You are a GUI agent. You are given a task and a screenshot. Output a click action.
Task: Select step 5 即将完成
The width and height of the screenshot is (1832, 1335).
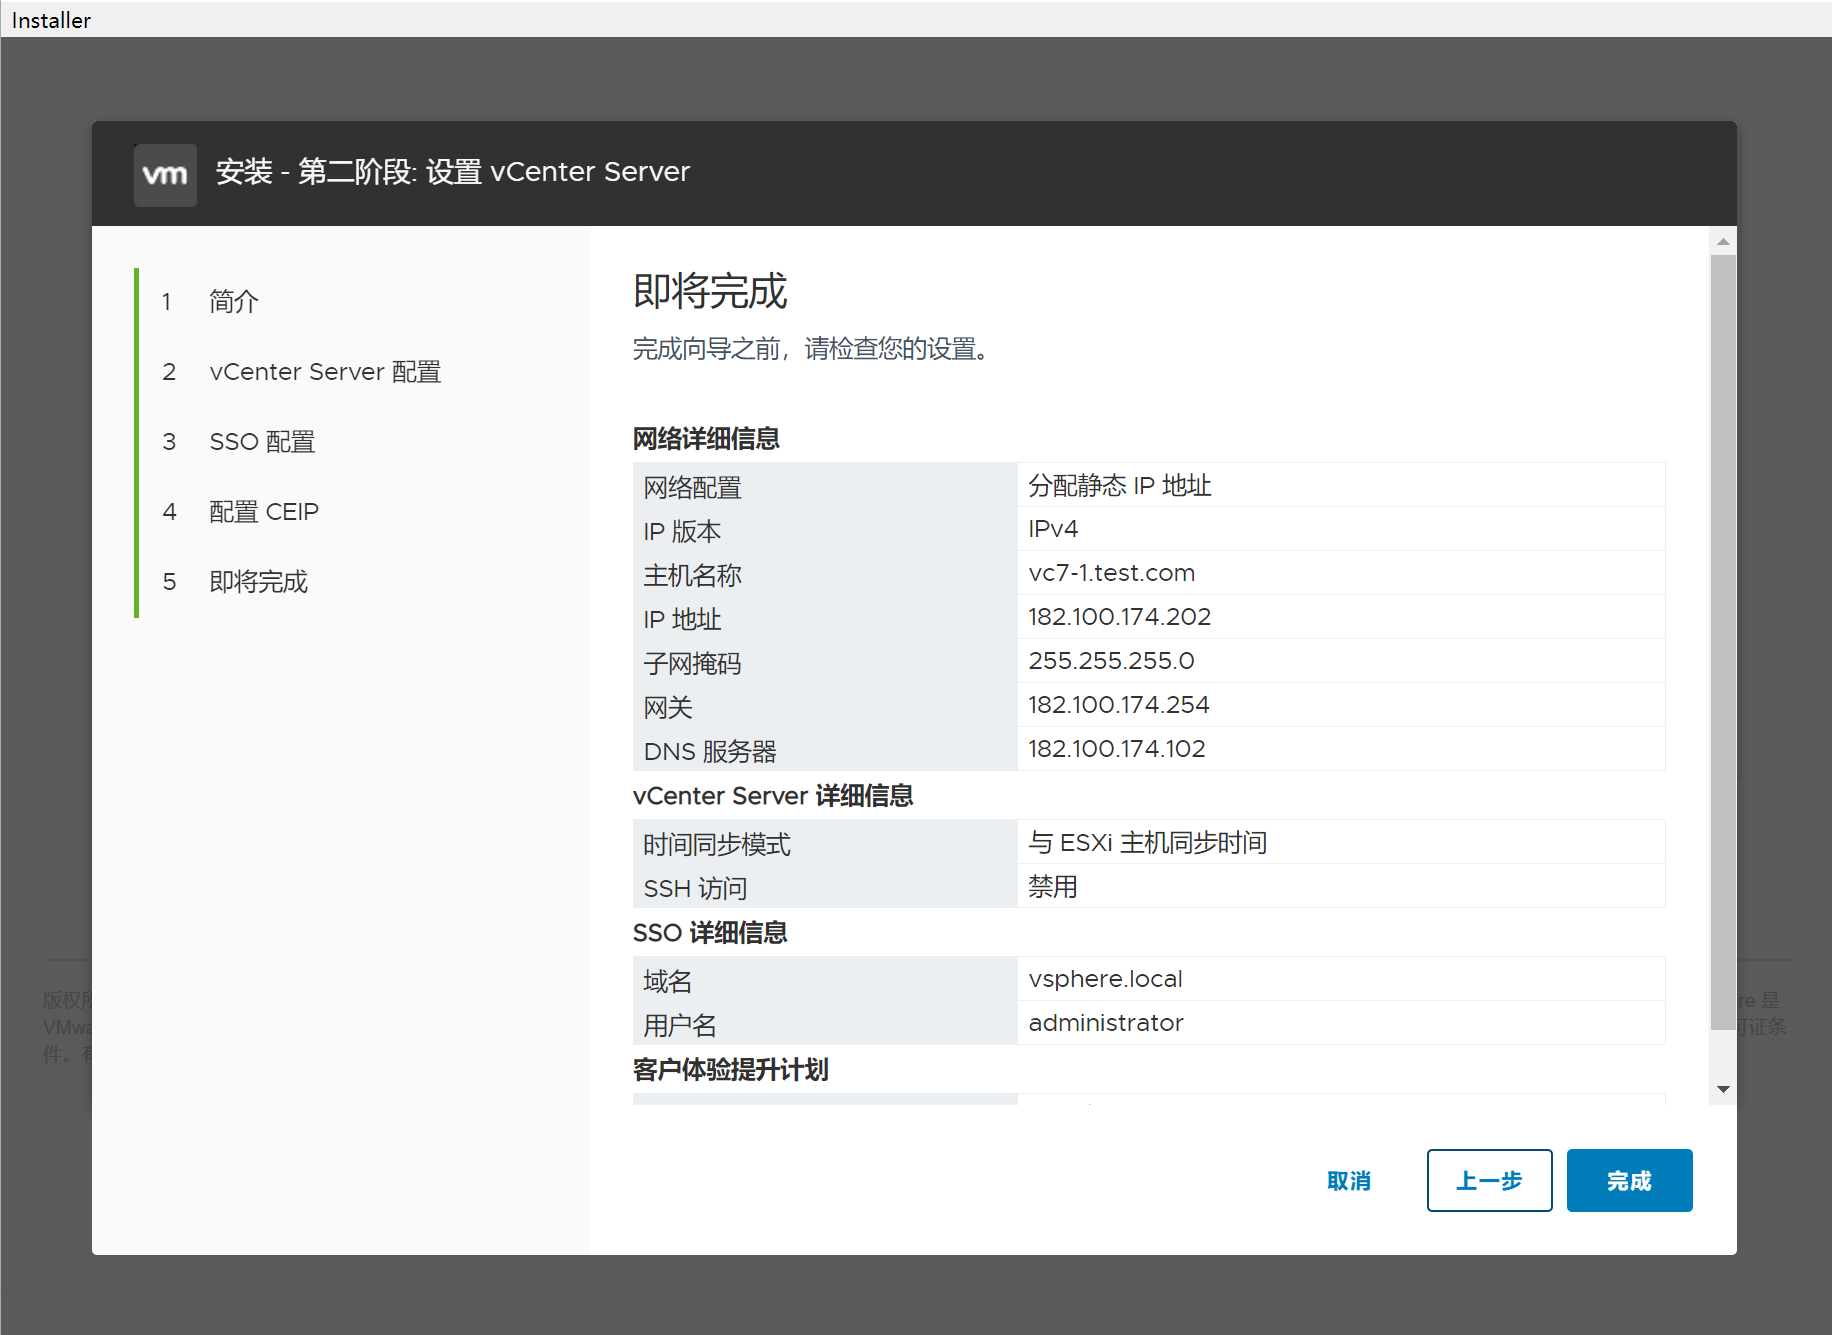258,581
